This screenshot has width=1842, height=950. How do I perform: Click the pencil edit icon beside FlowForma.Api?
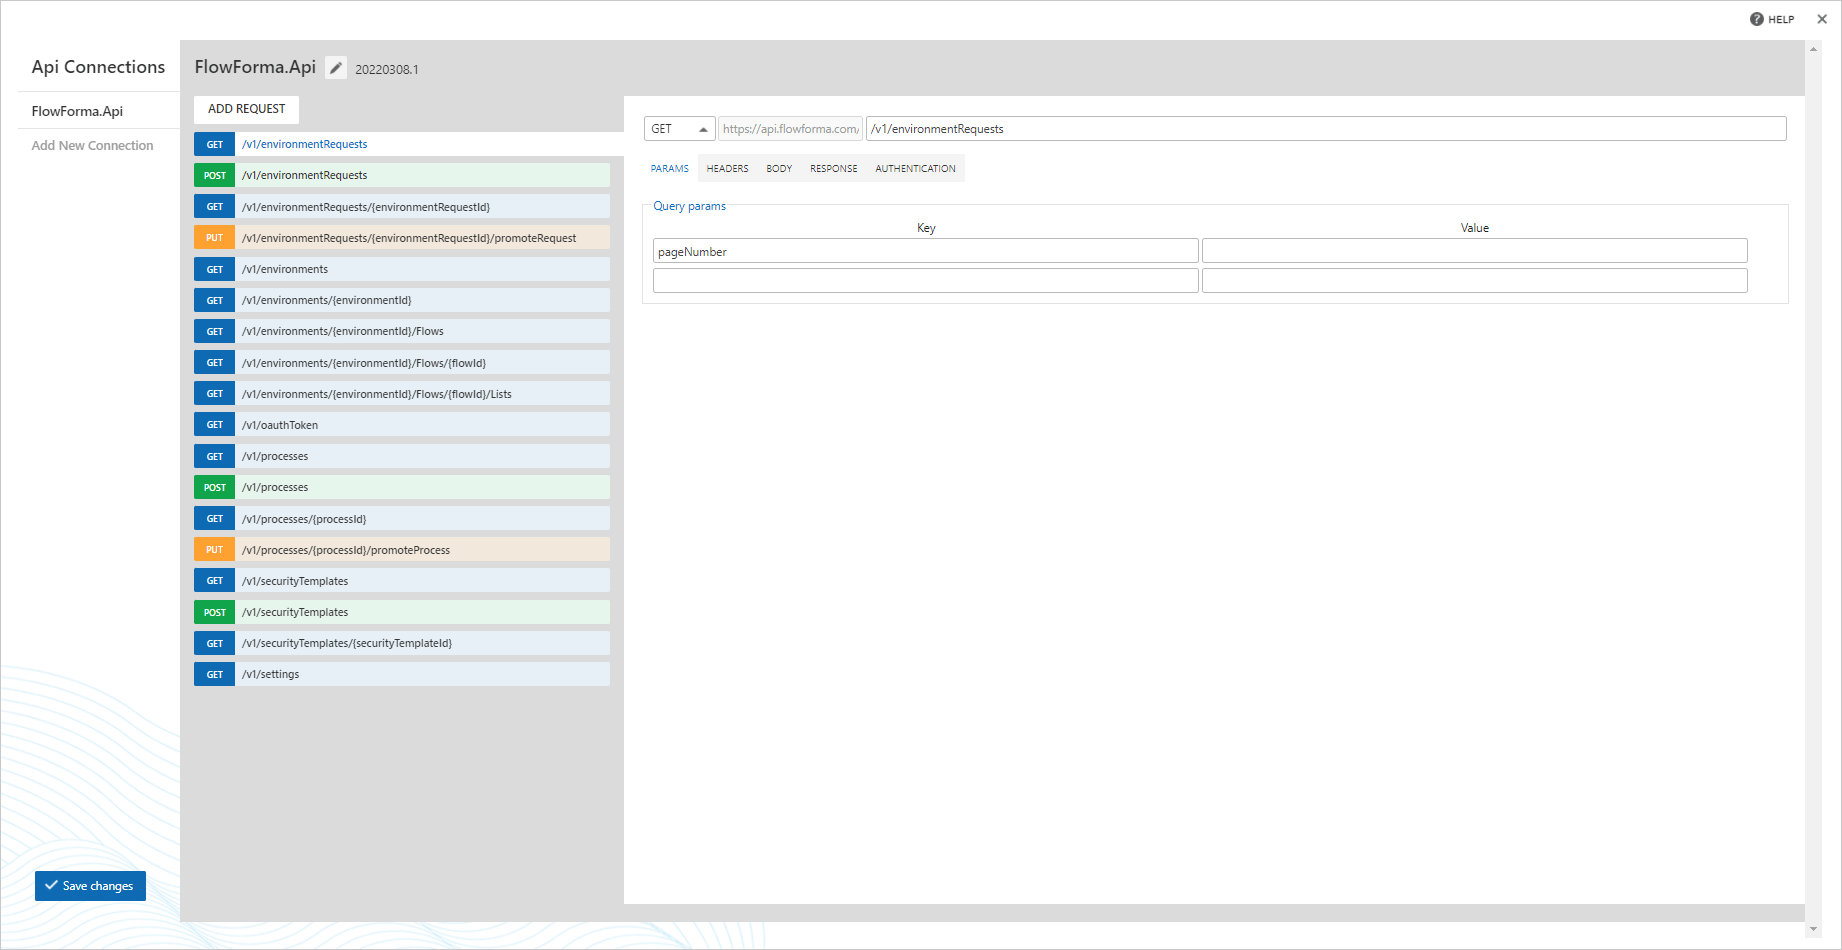point(336,68)
